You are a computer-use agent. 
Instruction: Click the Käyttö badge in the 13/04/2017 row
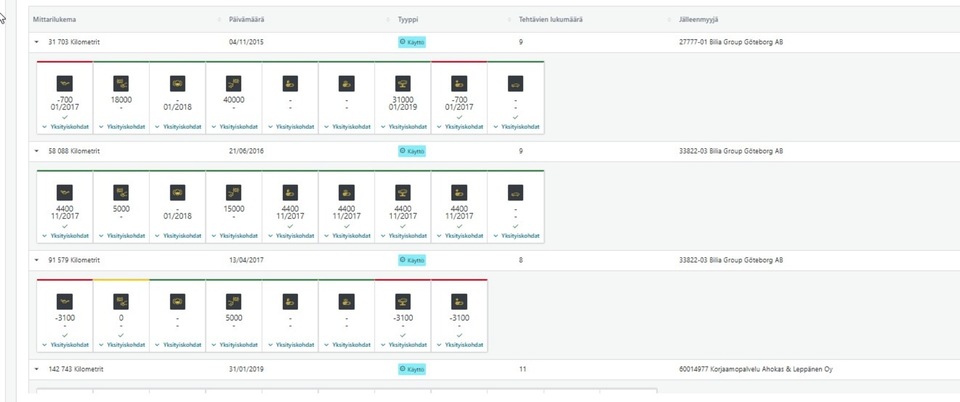412,260
